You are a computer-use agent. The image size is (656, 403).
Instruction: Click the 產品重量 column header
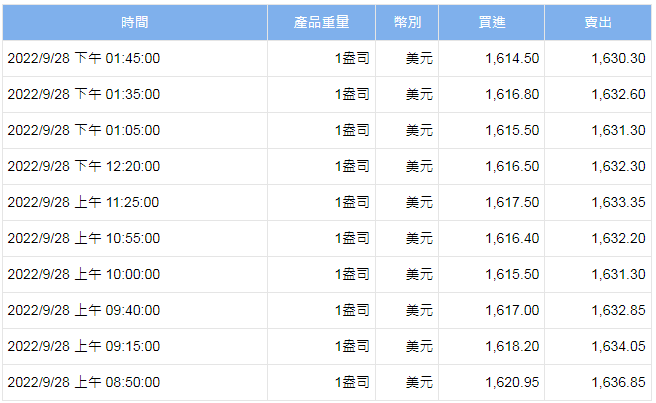(322, 22)
